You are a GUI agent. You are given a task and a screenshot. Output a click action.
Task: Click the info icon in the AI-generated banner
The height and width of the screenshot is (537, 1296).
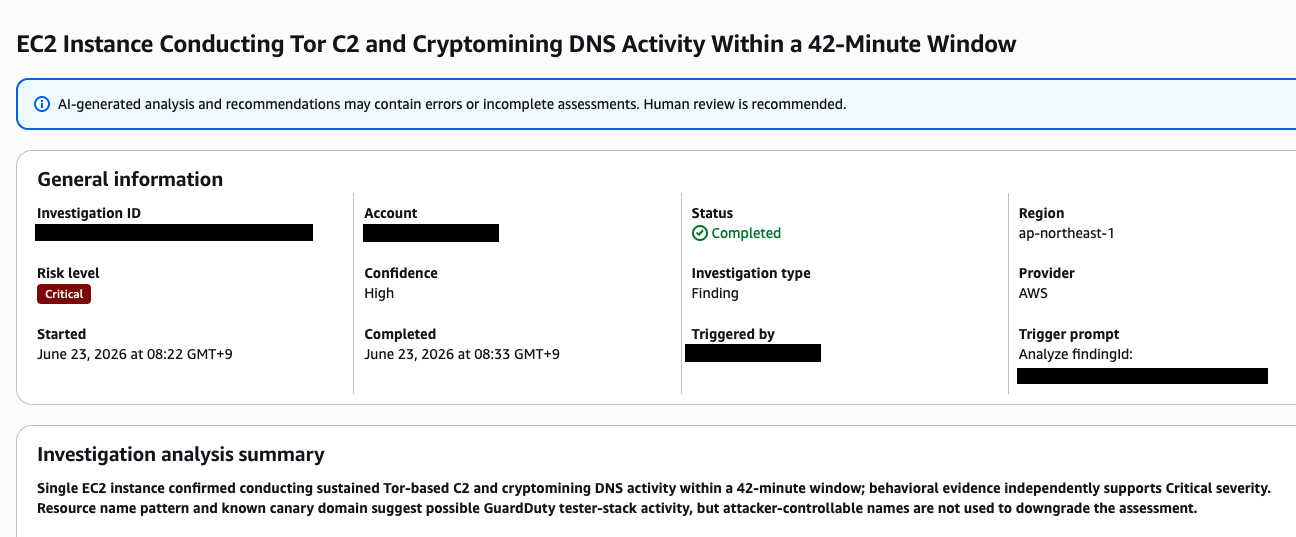click(42, 104)
